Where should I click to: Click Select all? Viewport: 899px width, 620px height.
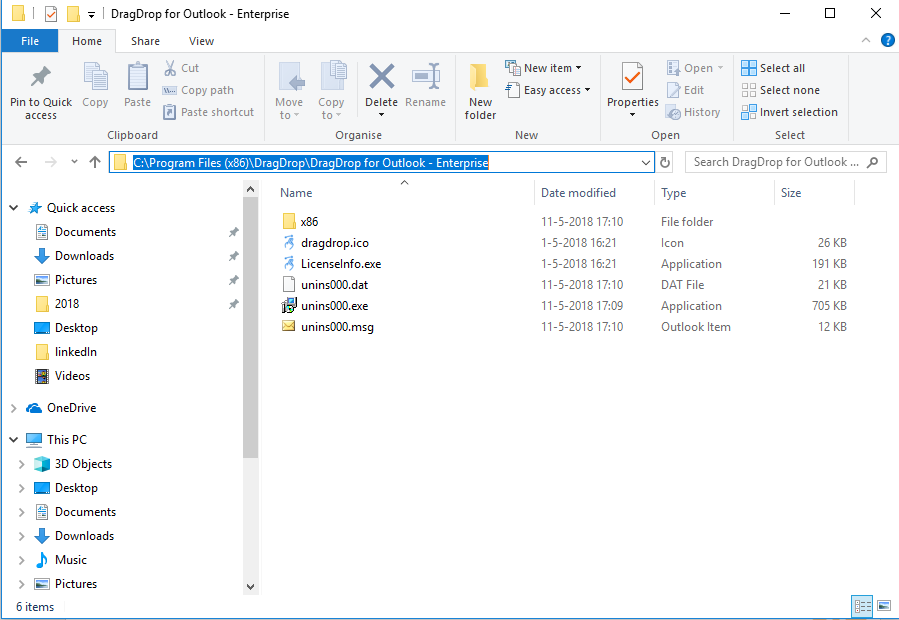pos(773,68)
